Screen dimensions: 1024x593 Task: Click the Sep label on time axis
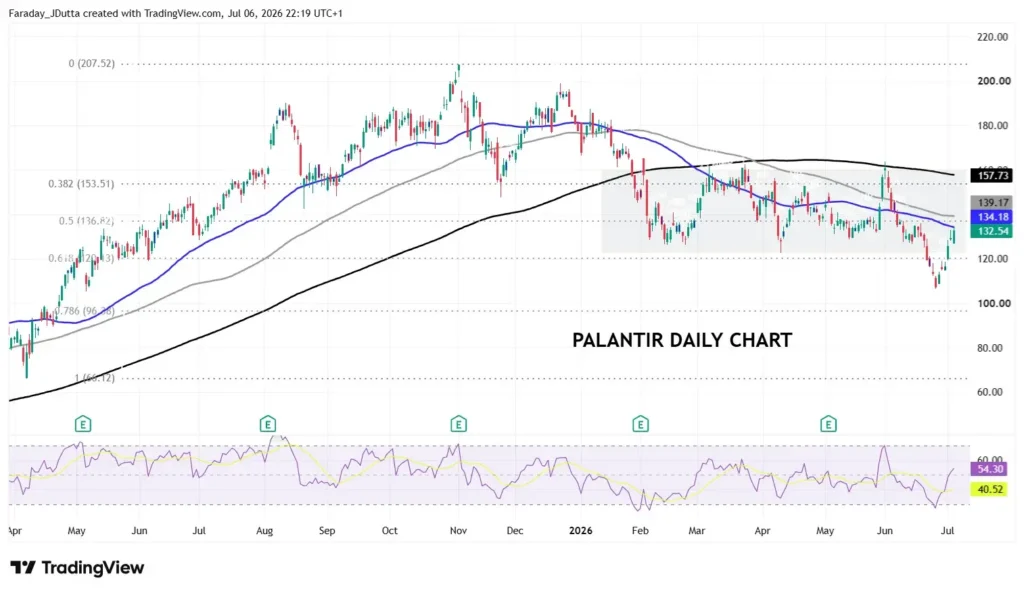(x=327, y=531)
